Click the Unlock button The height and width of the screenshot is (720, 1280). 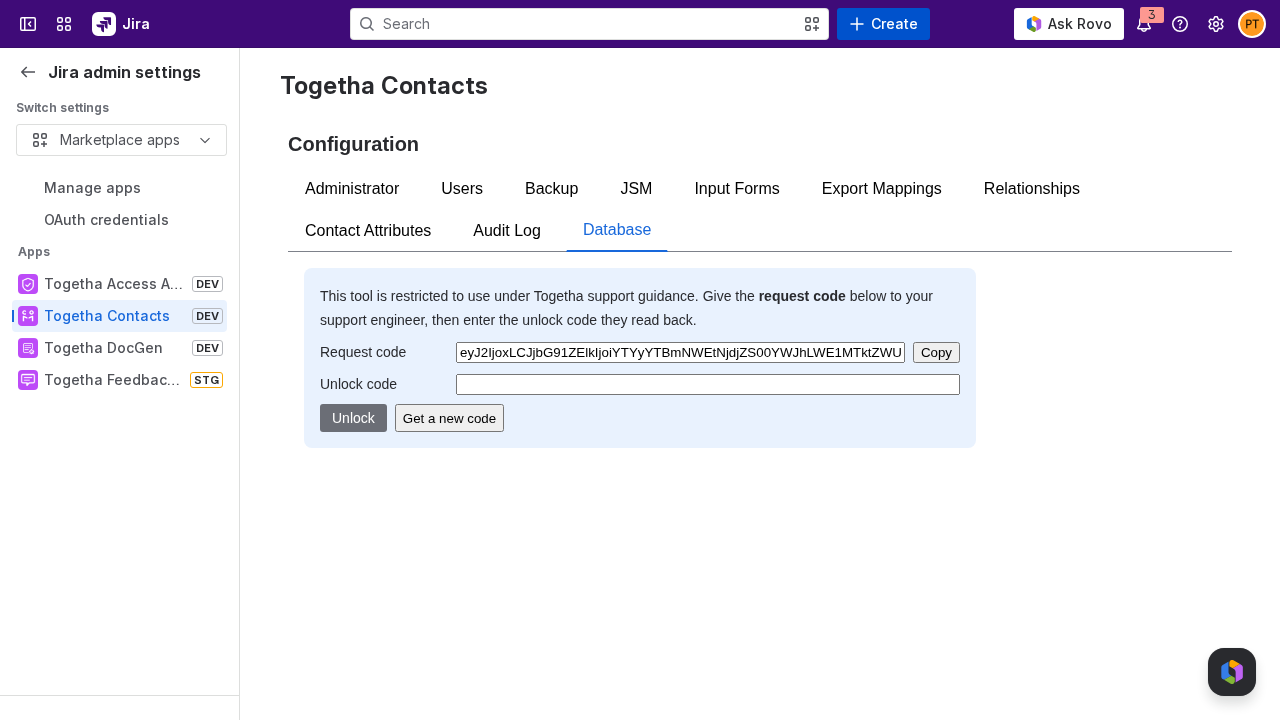(x=353, y=418)
